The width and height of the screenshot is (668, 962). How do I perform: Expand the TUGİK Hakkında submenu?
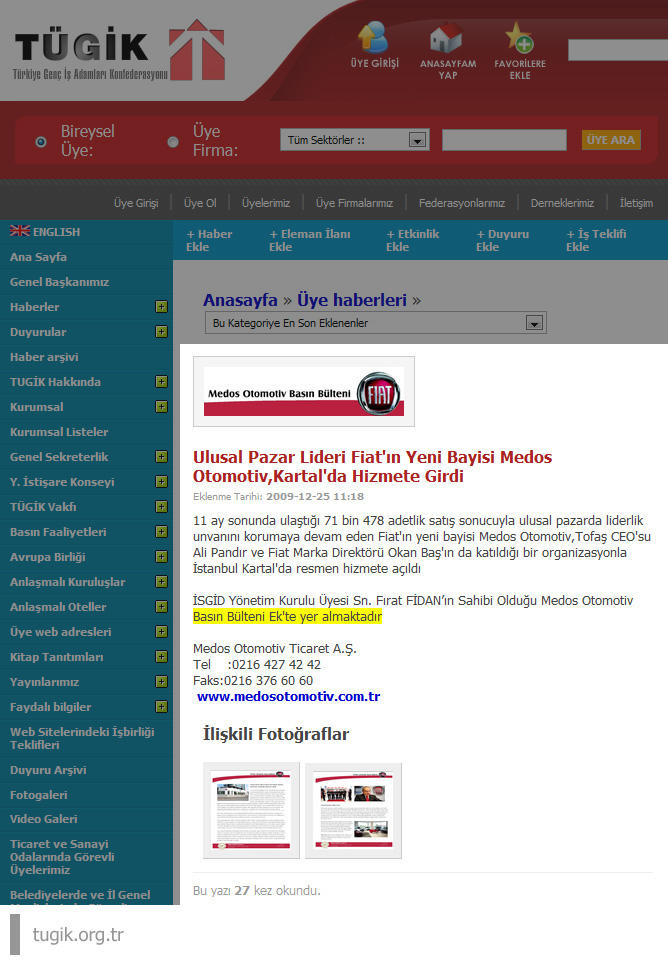point(161,382)
